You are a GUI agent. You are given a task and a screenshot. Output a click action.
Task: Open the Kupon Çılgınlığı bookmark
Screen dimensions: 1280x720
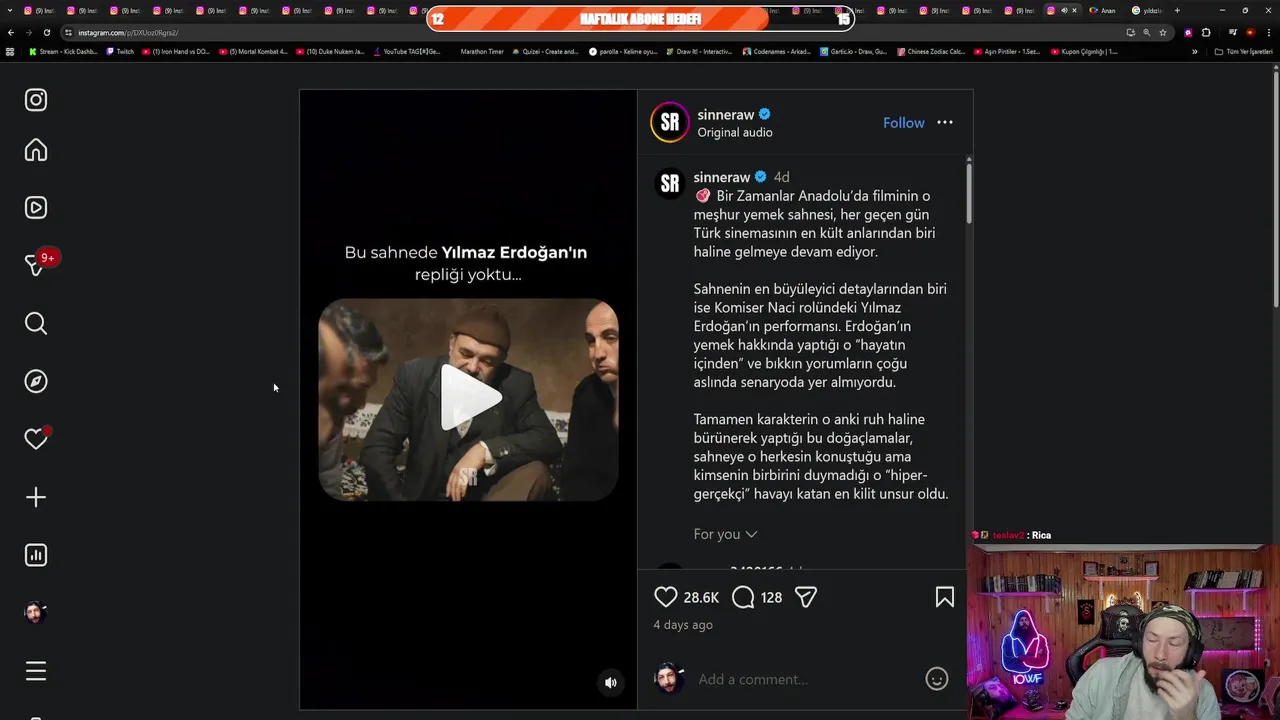(x=1084, y=51)
